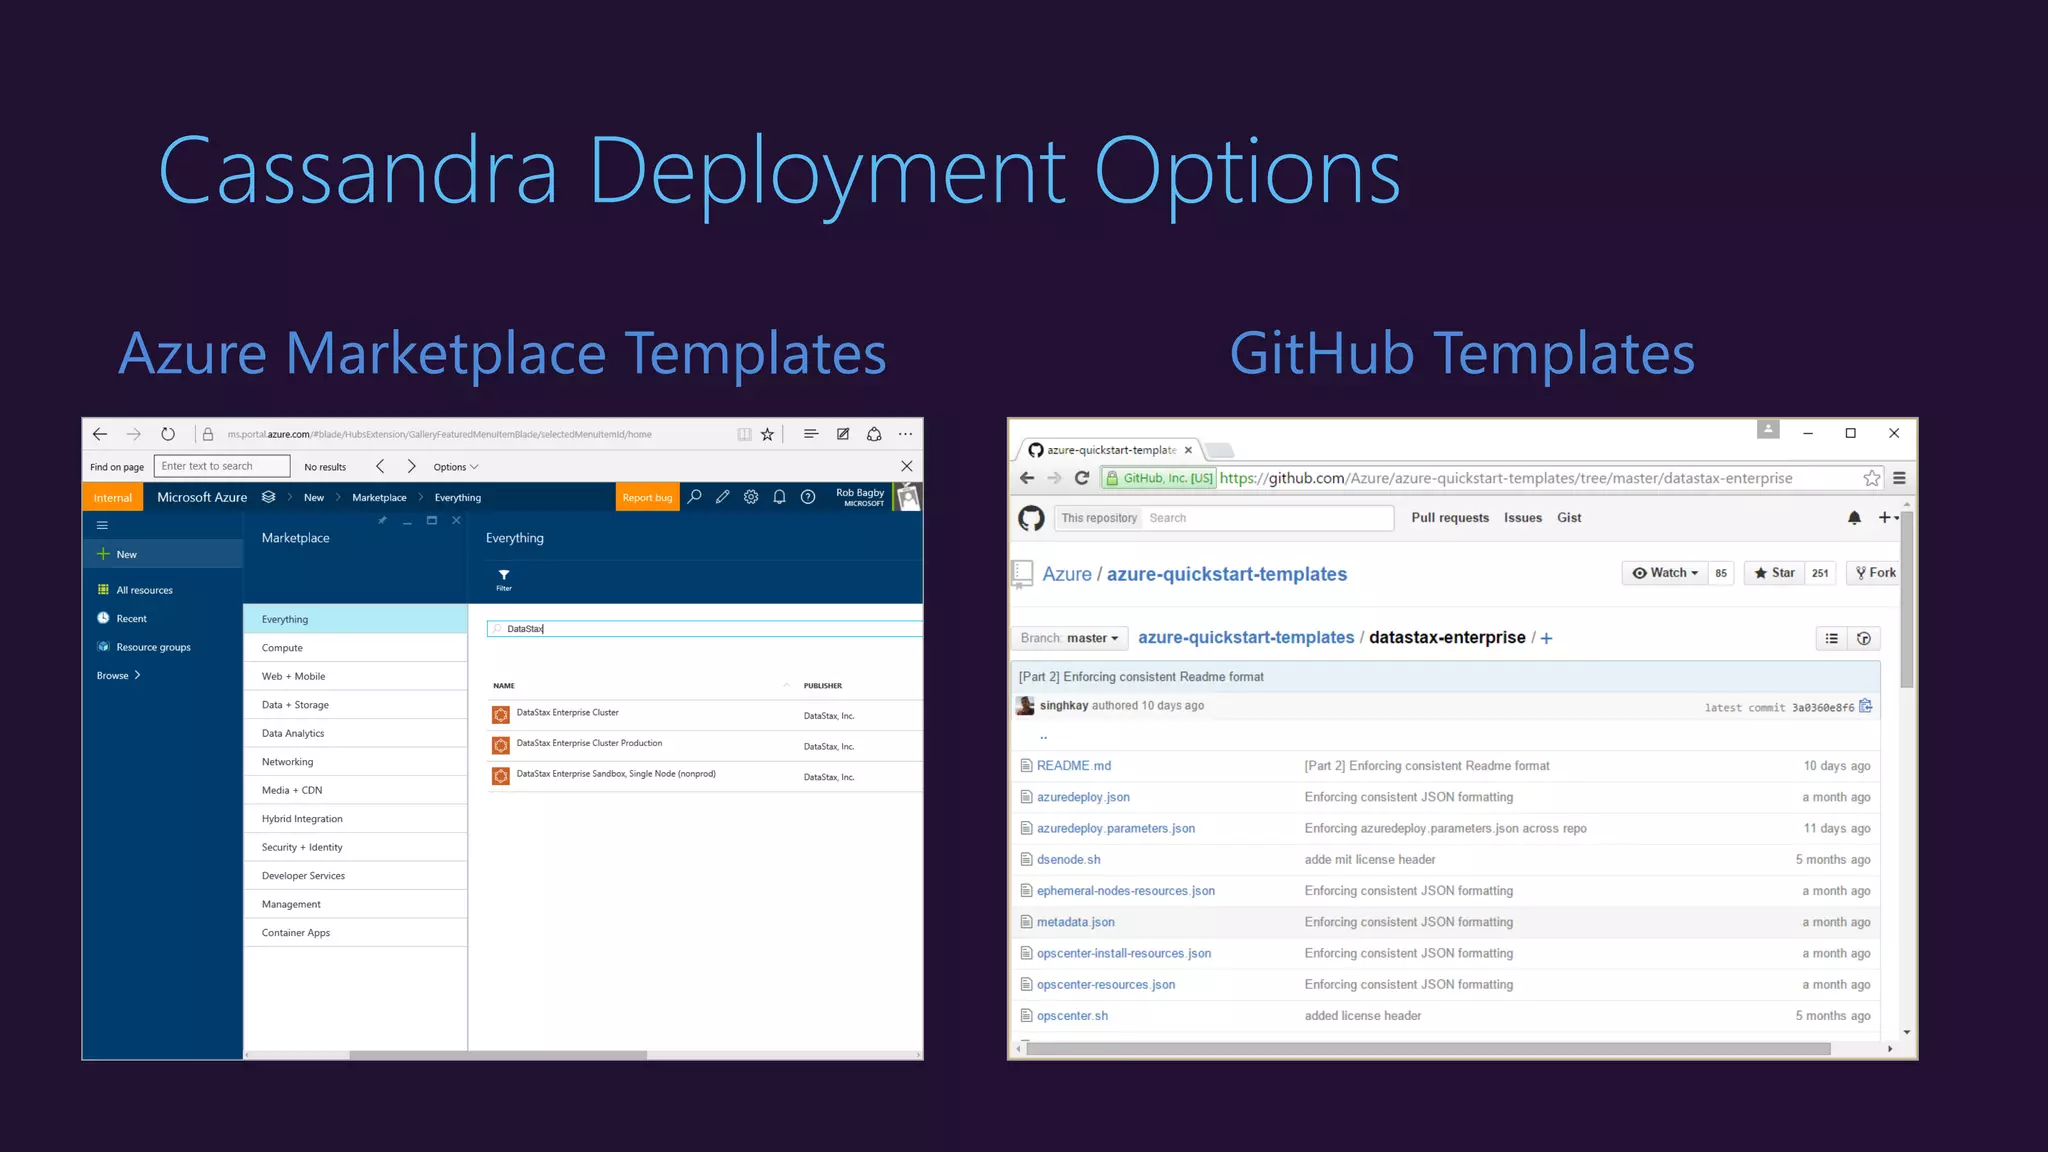Toggle the Azure hamburger sidebar menu
2048x1152 pixels.
click(102, 525)
